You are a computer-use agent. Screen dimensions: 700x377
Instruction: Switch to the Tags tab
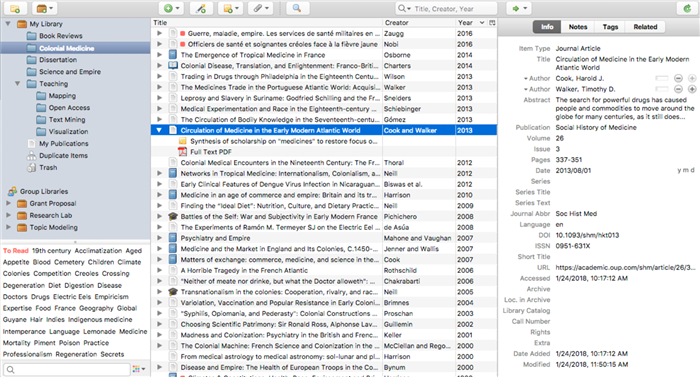(610, 27)
